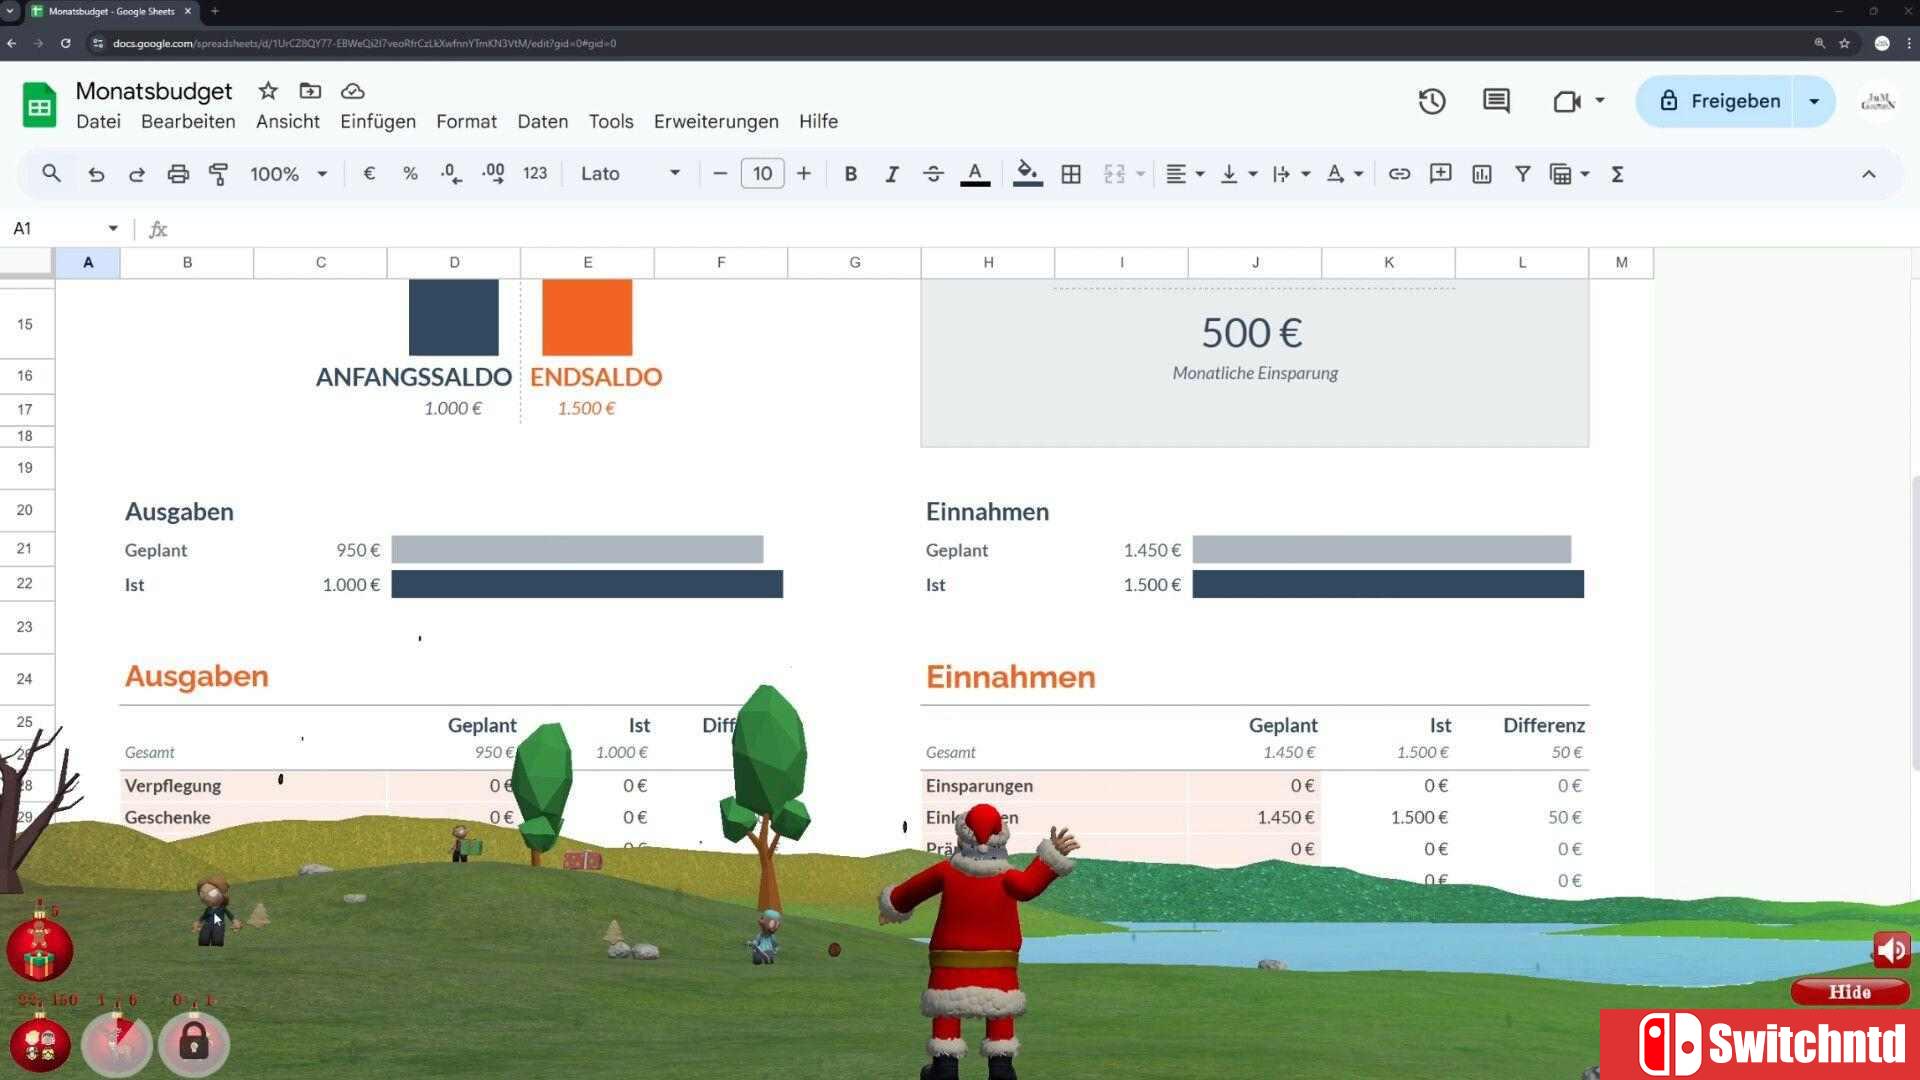Click the Google Sheets home logo
The width and height of the screenshot is (1920, 1080).
40,105
